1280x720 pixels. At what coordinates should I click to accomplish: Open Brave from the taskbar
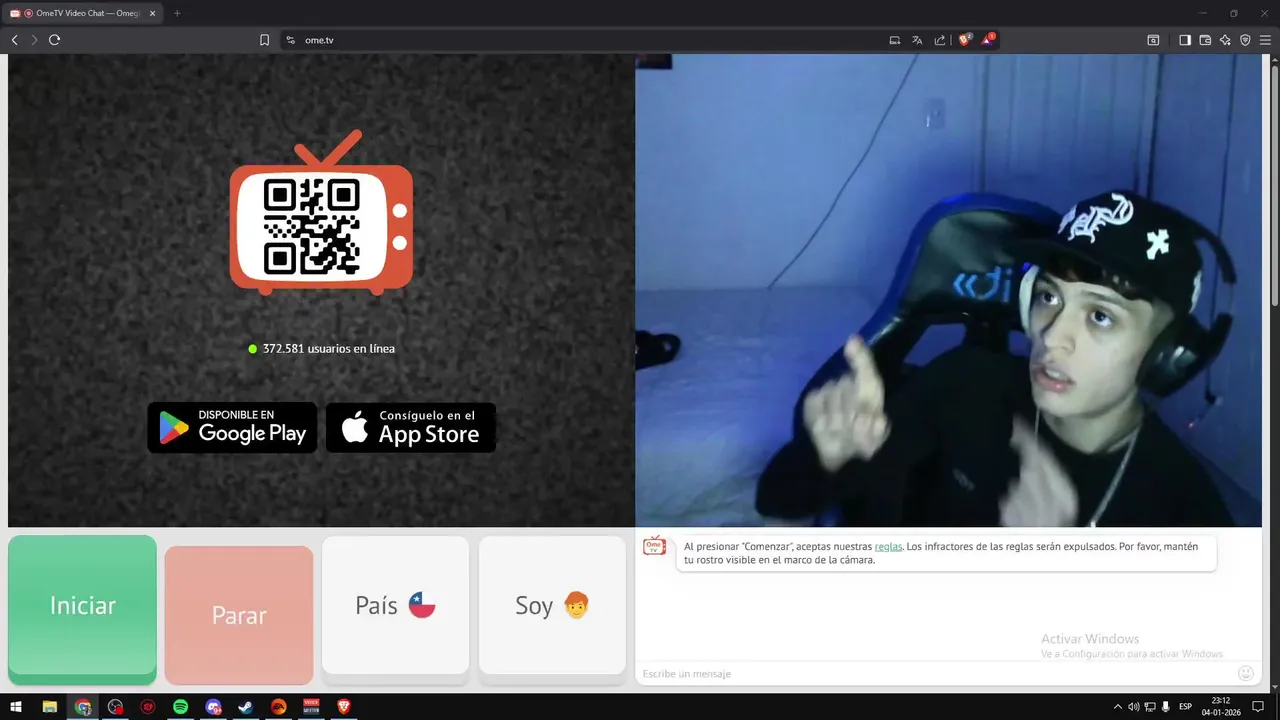coord(344,707)
